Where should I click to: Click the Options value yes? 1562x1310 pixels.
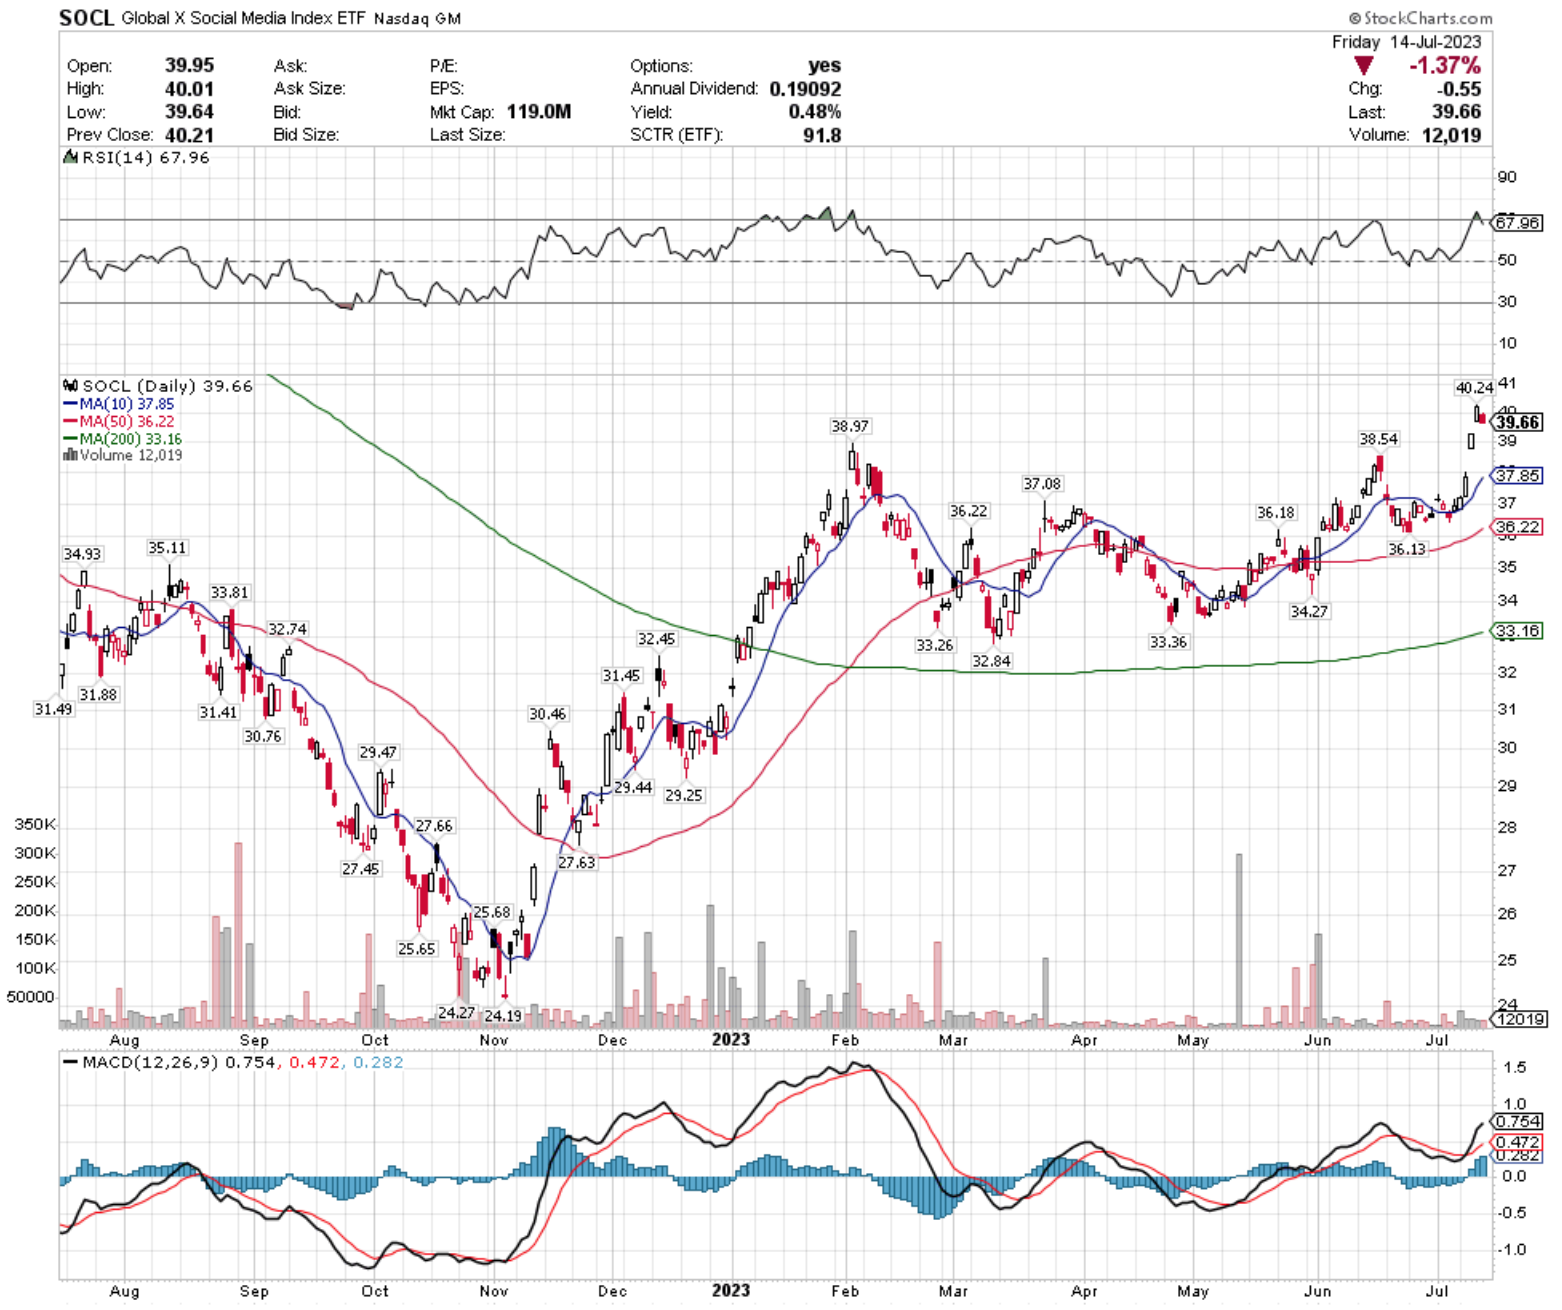(824, 65)
